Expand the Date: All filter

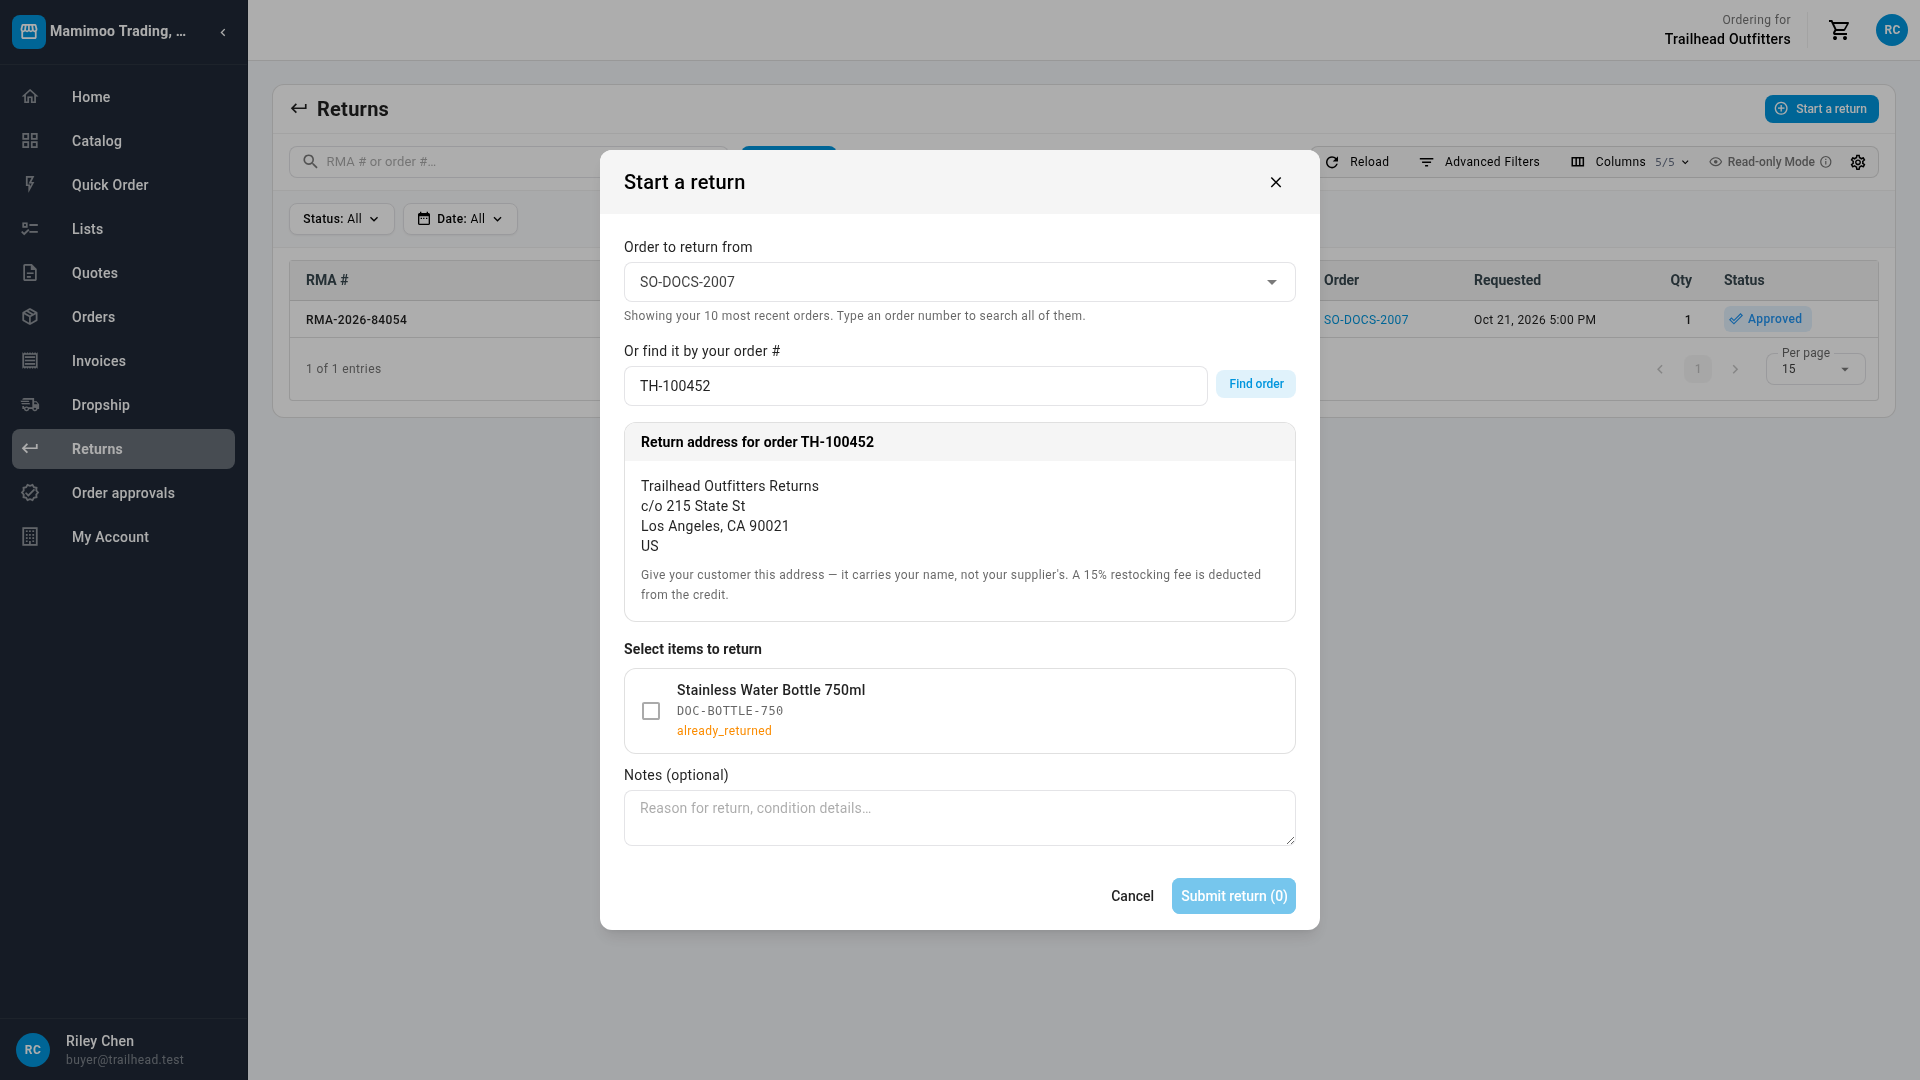[460, 219]
